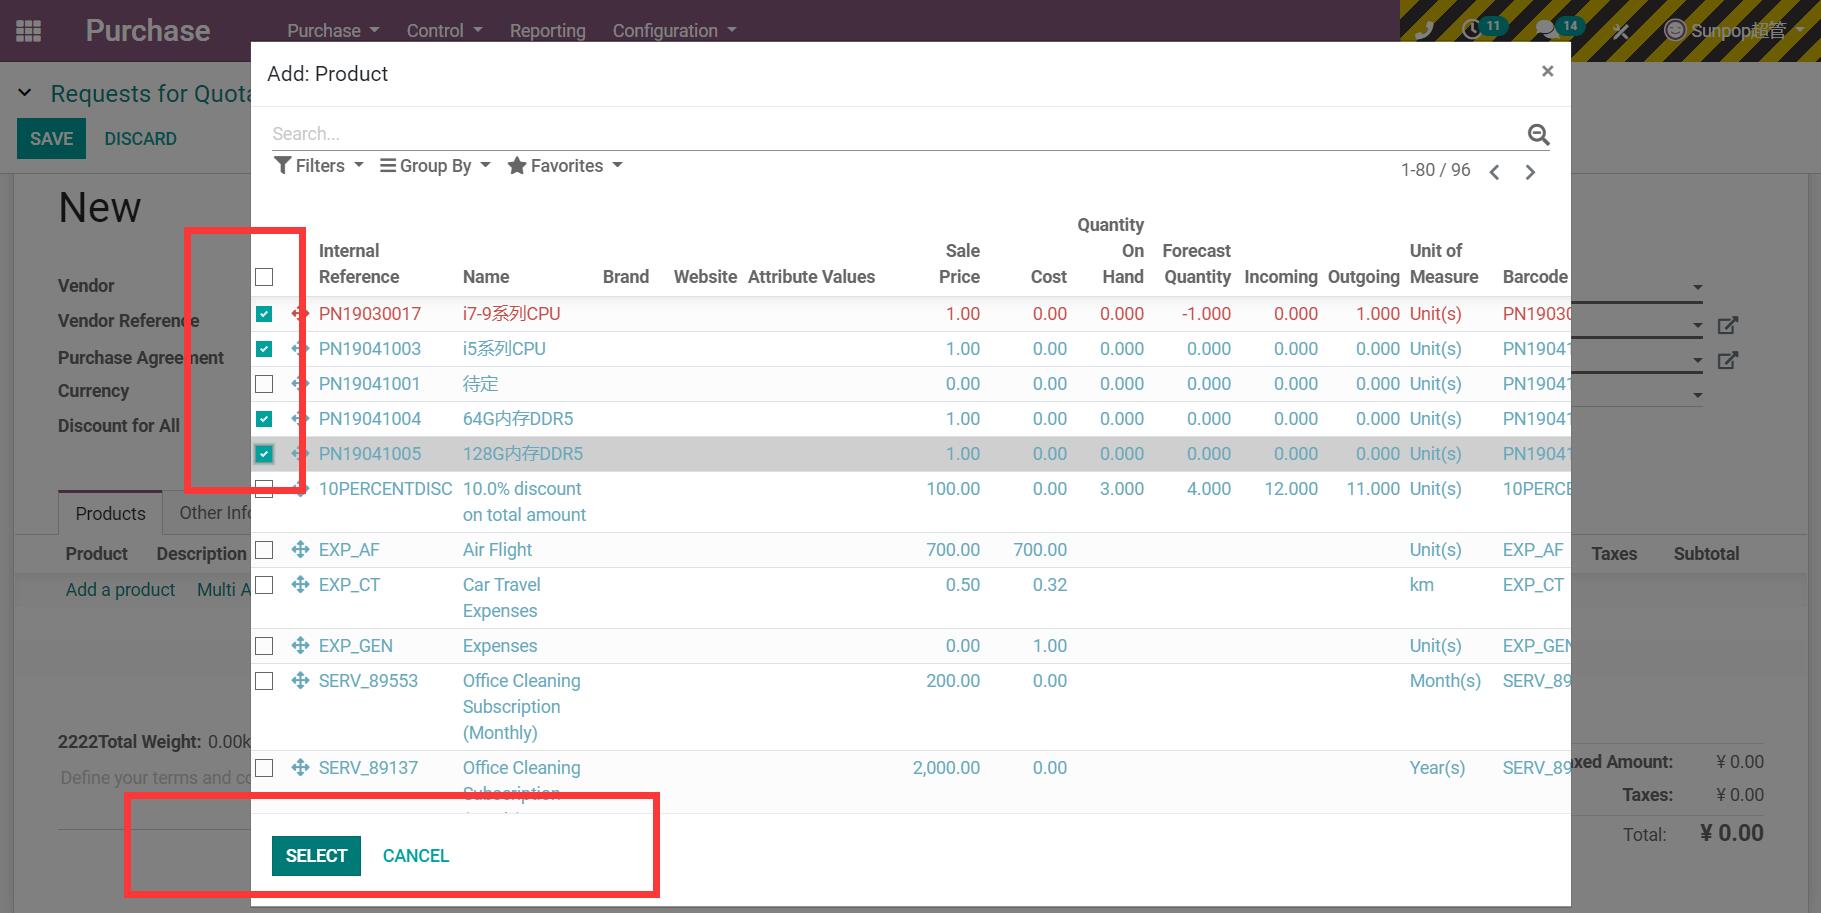The height and width of the screenshot is (913, 1821).
Task: Click the drag handle of PN19041003 row
Action: tap(300, 348)
